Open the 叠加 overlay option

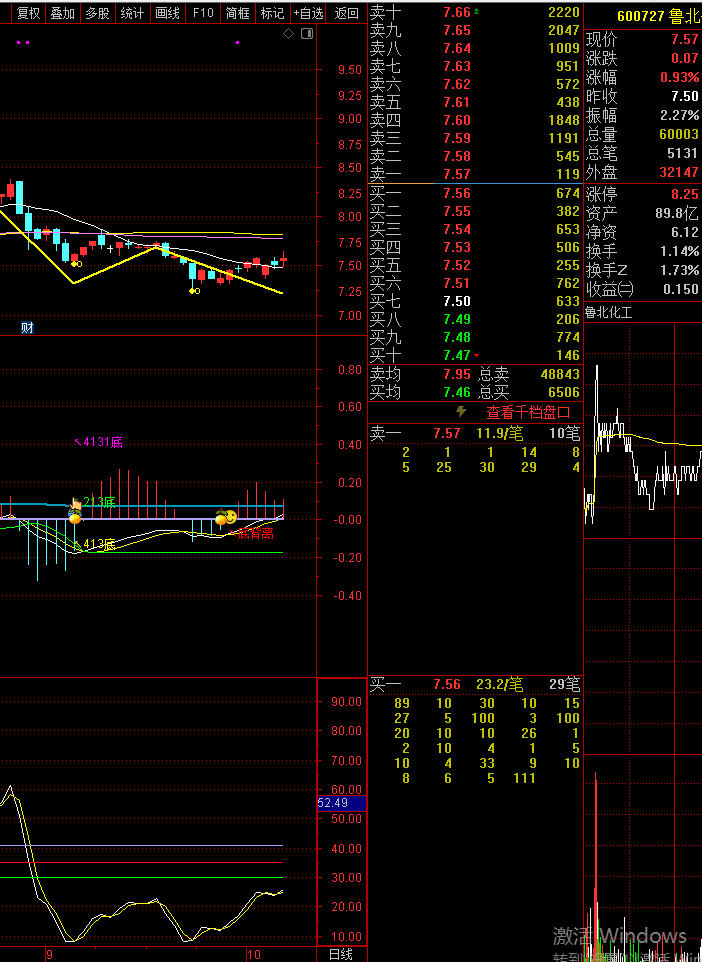[x=62, y=13]
